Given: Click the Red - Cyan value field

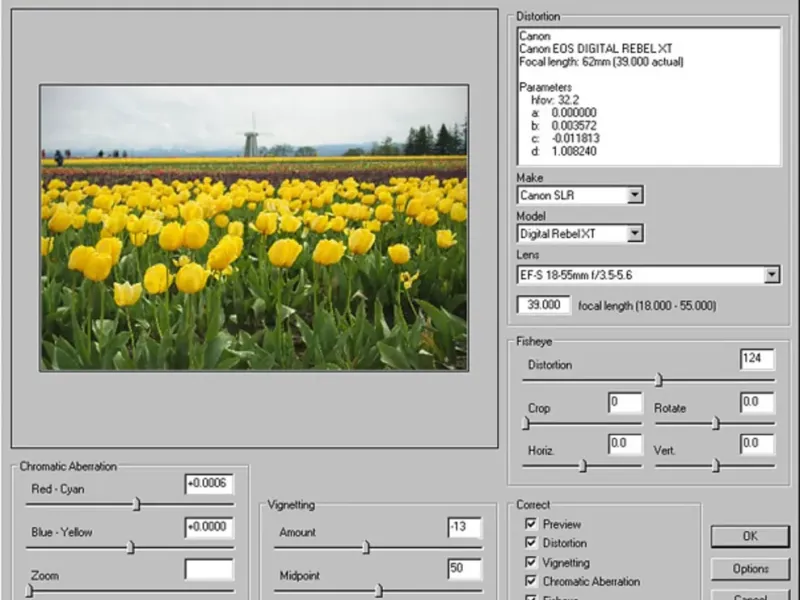Looking at the screenshot, I should point(209,484).
